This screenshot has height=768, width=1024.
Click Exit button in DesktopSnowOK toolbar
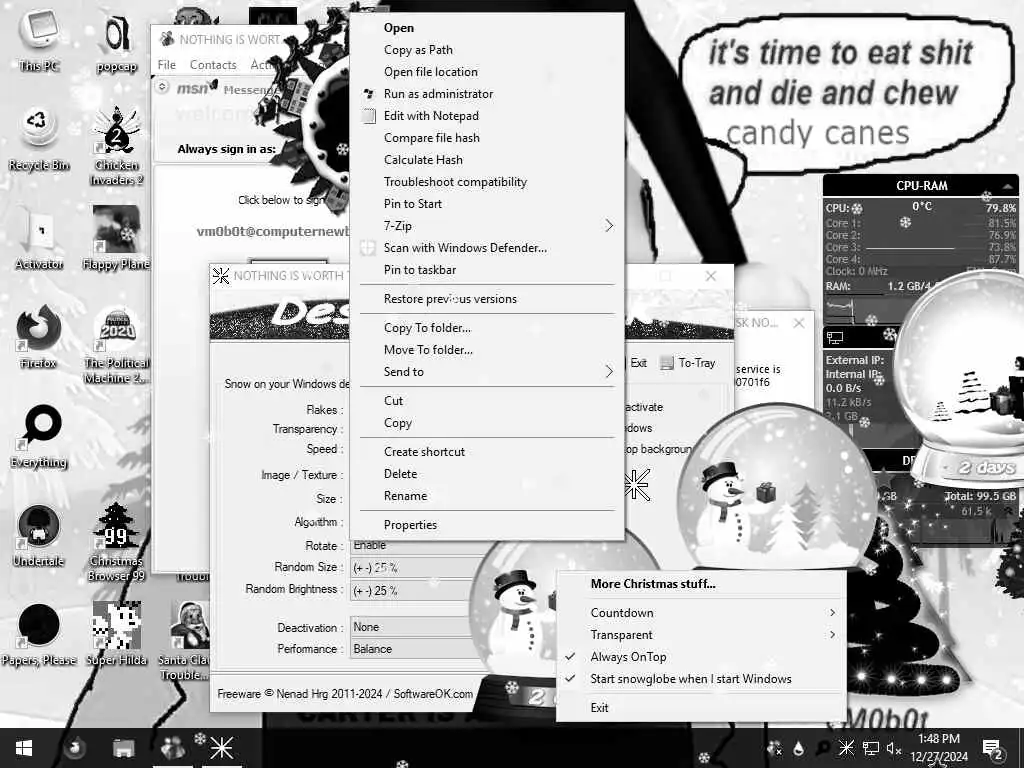pyautogui.click(x=638, y=363)
